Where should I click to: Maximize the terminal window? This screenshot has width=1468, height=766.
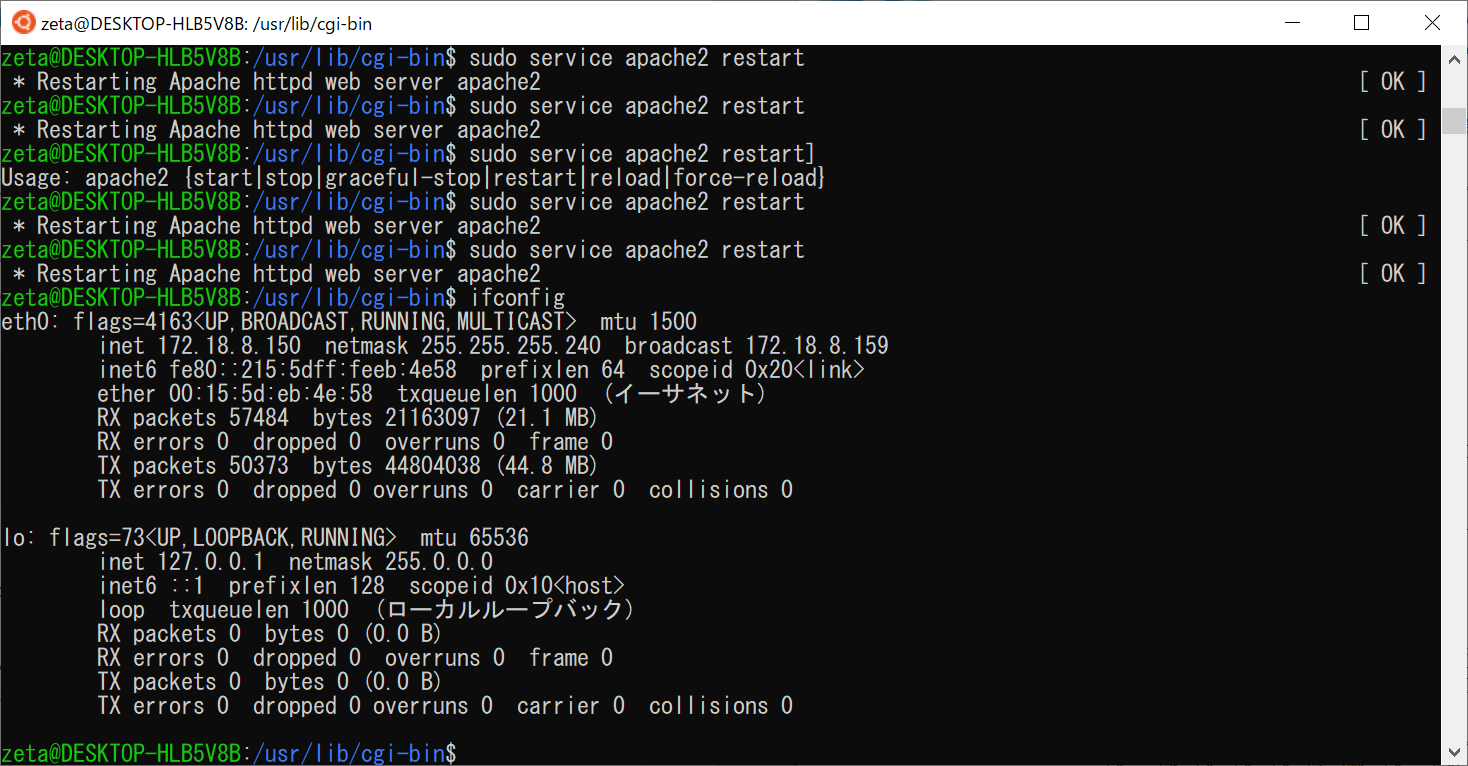click(x=1361, y=23)
